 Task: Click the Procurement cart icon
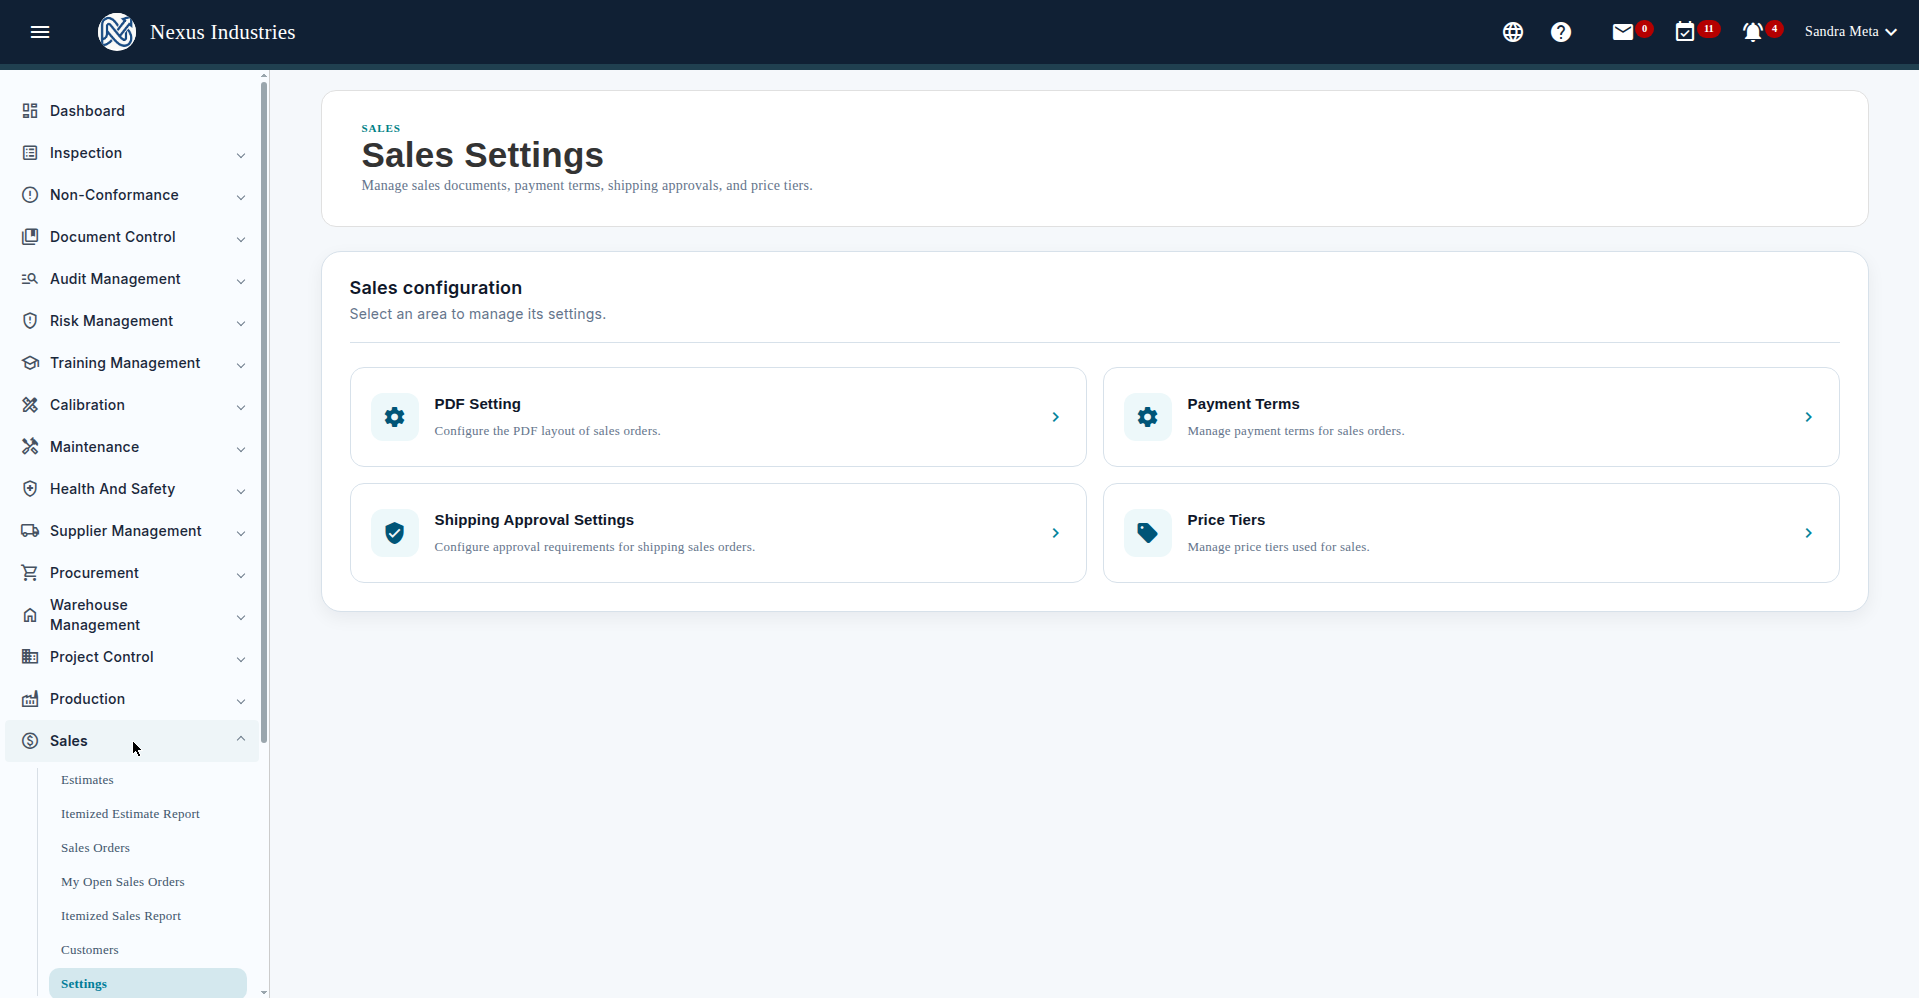click(x=30, y=573)
